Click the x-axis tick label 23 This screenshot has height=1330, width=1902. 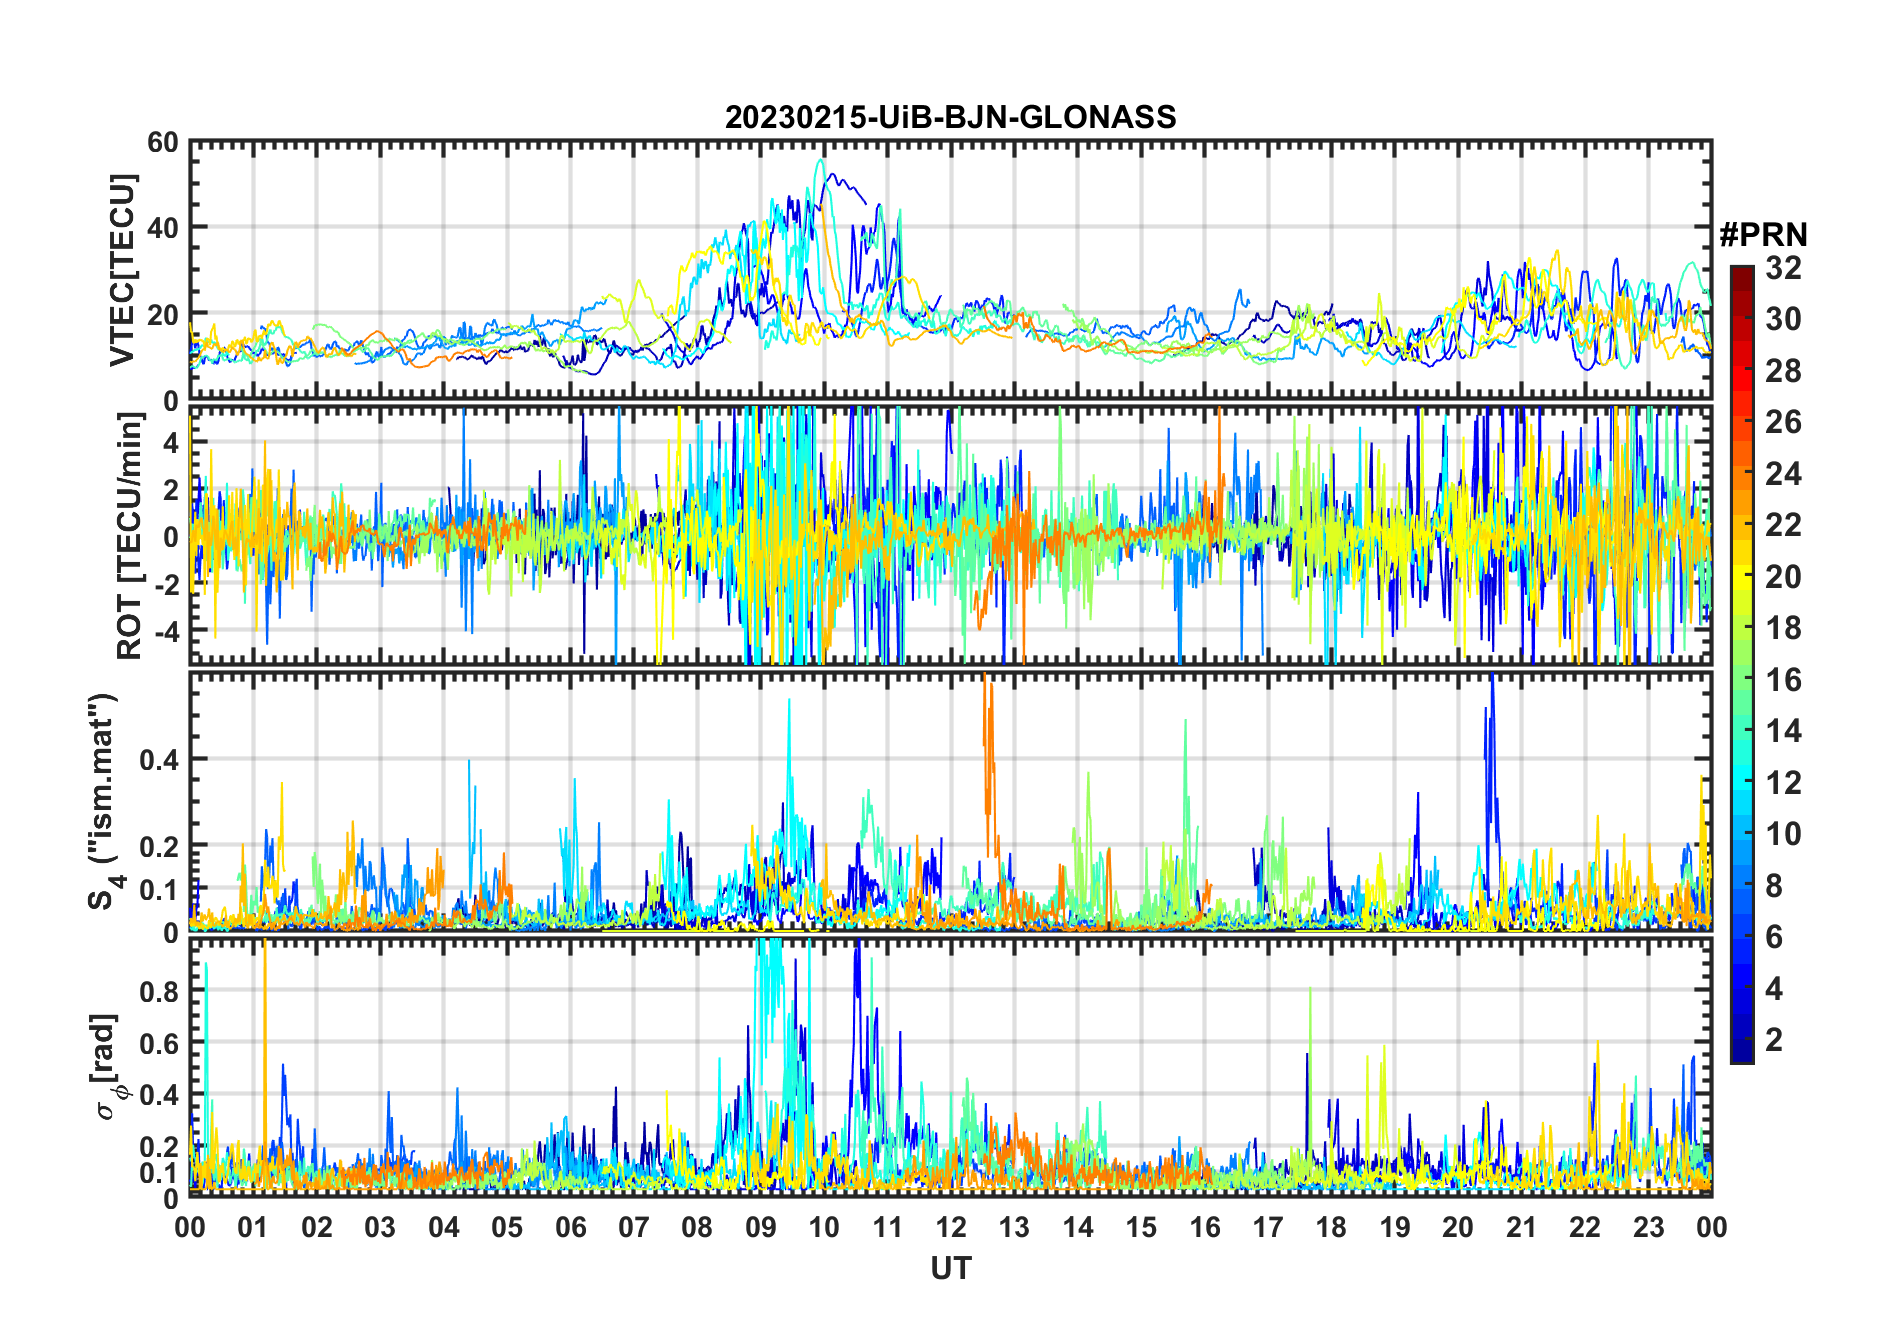coord(1648,1227)
